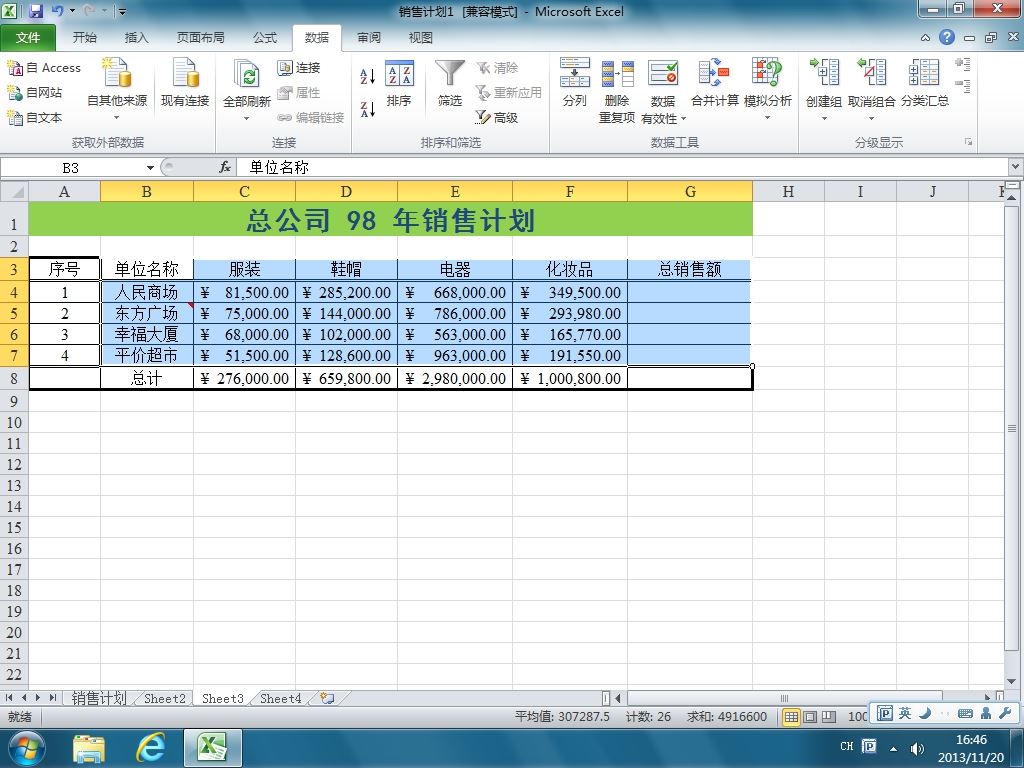Insert a new worksheet tab icon
1024x768 pixels.
[327, 698]
